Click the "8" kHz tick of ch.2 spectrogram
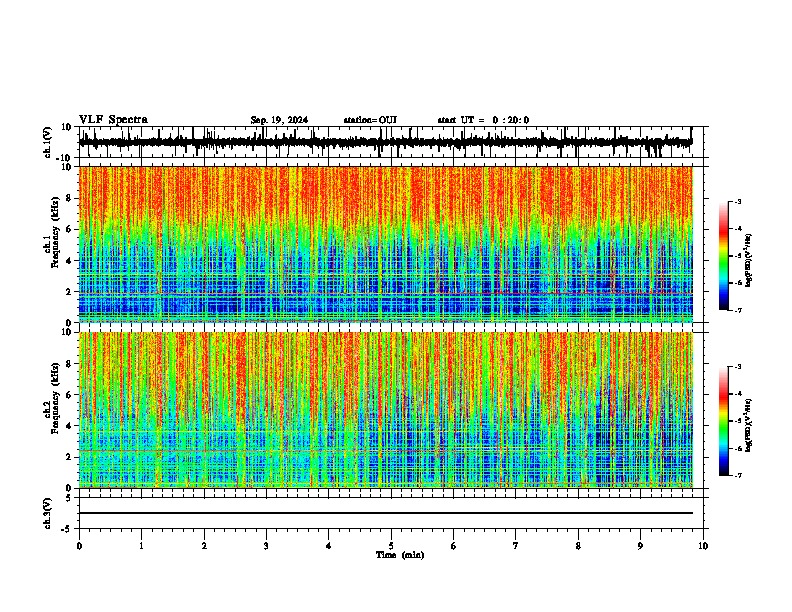Viewport: 792px width, 612px height. tap(69, 364)
